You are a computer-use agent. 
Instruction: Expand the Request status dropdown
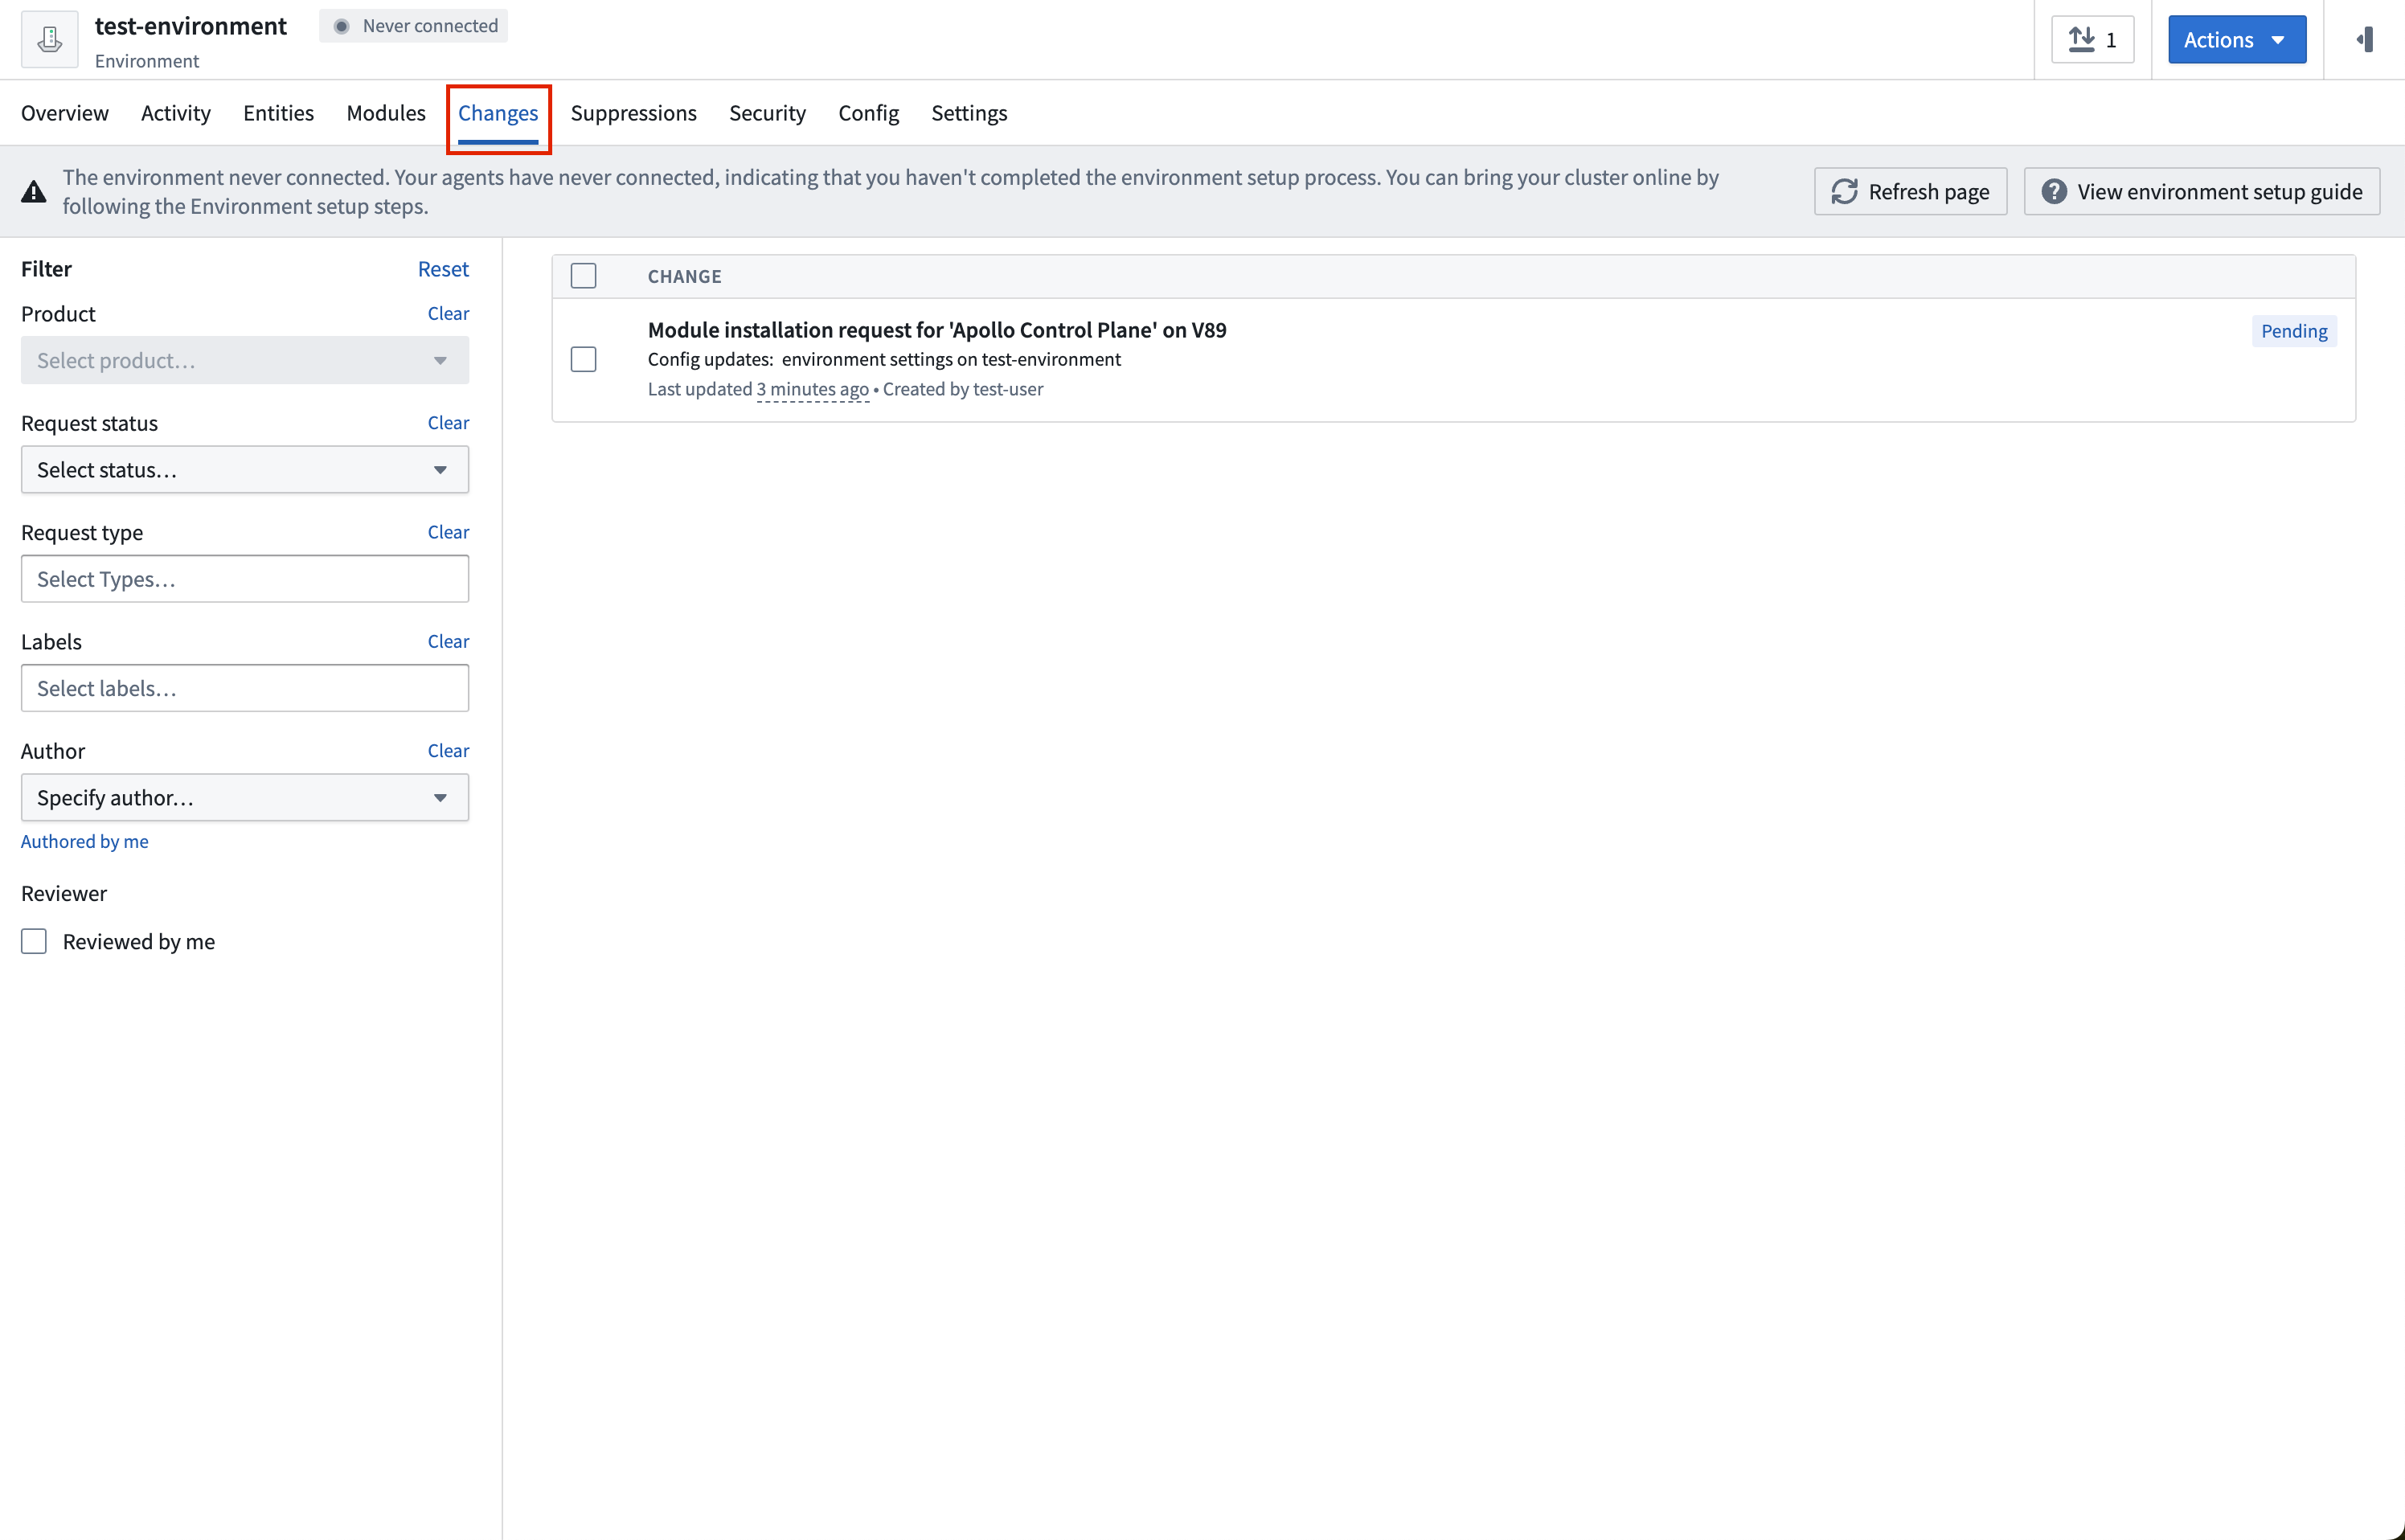click(x=245, y=468)
